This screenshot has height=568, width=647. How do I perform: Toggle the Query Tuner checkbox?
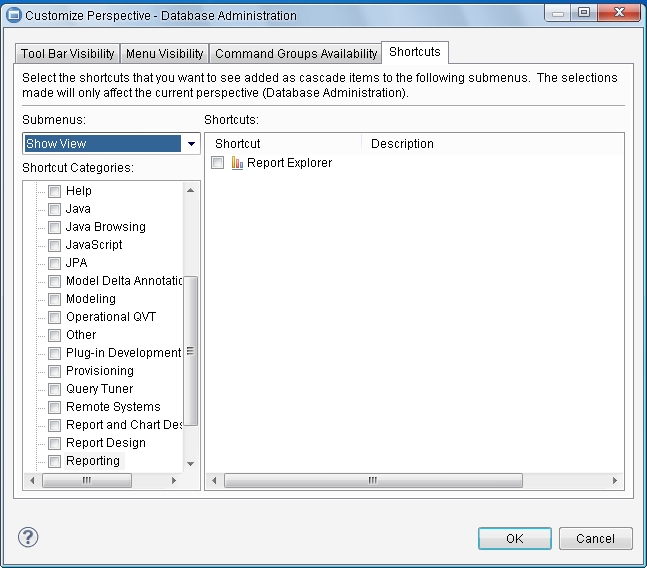55,389
